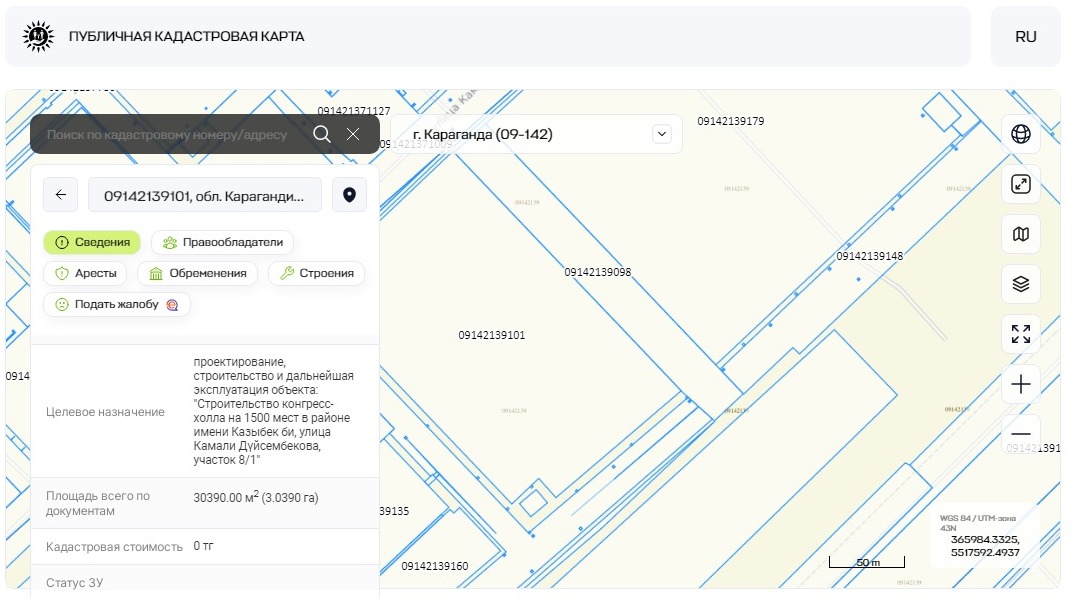Locate the parcel using the pin icon
The width and height of the screenshot is (1081, 601).
click(x=349, y=195)
